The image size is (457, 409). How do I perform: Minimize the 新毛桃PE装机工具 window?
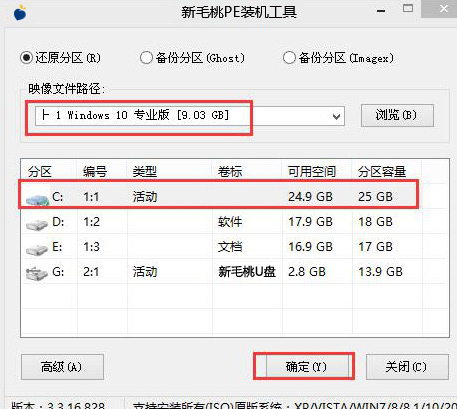tap(381, 11)
